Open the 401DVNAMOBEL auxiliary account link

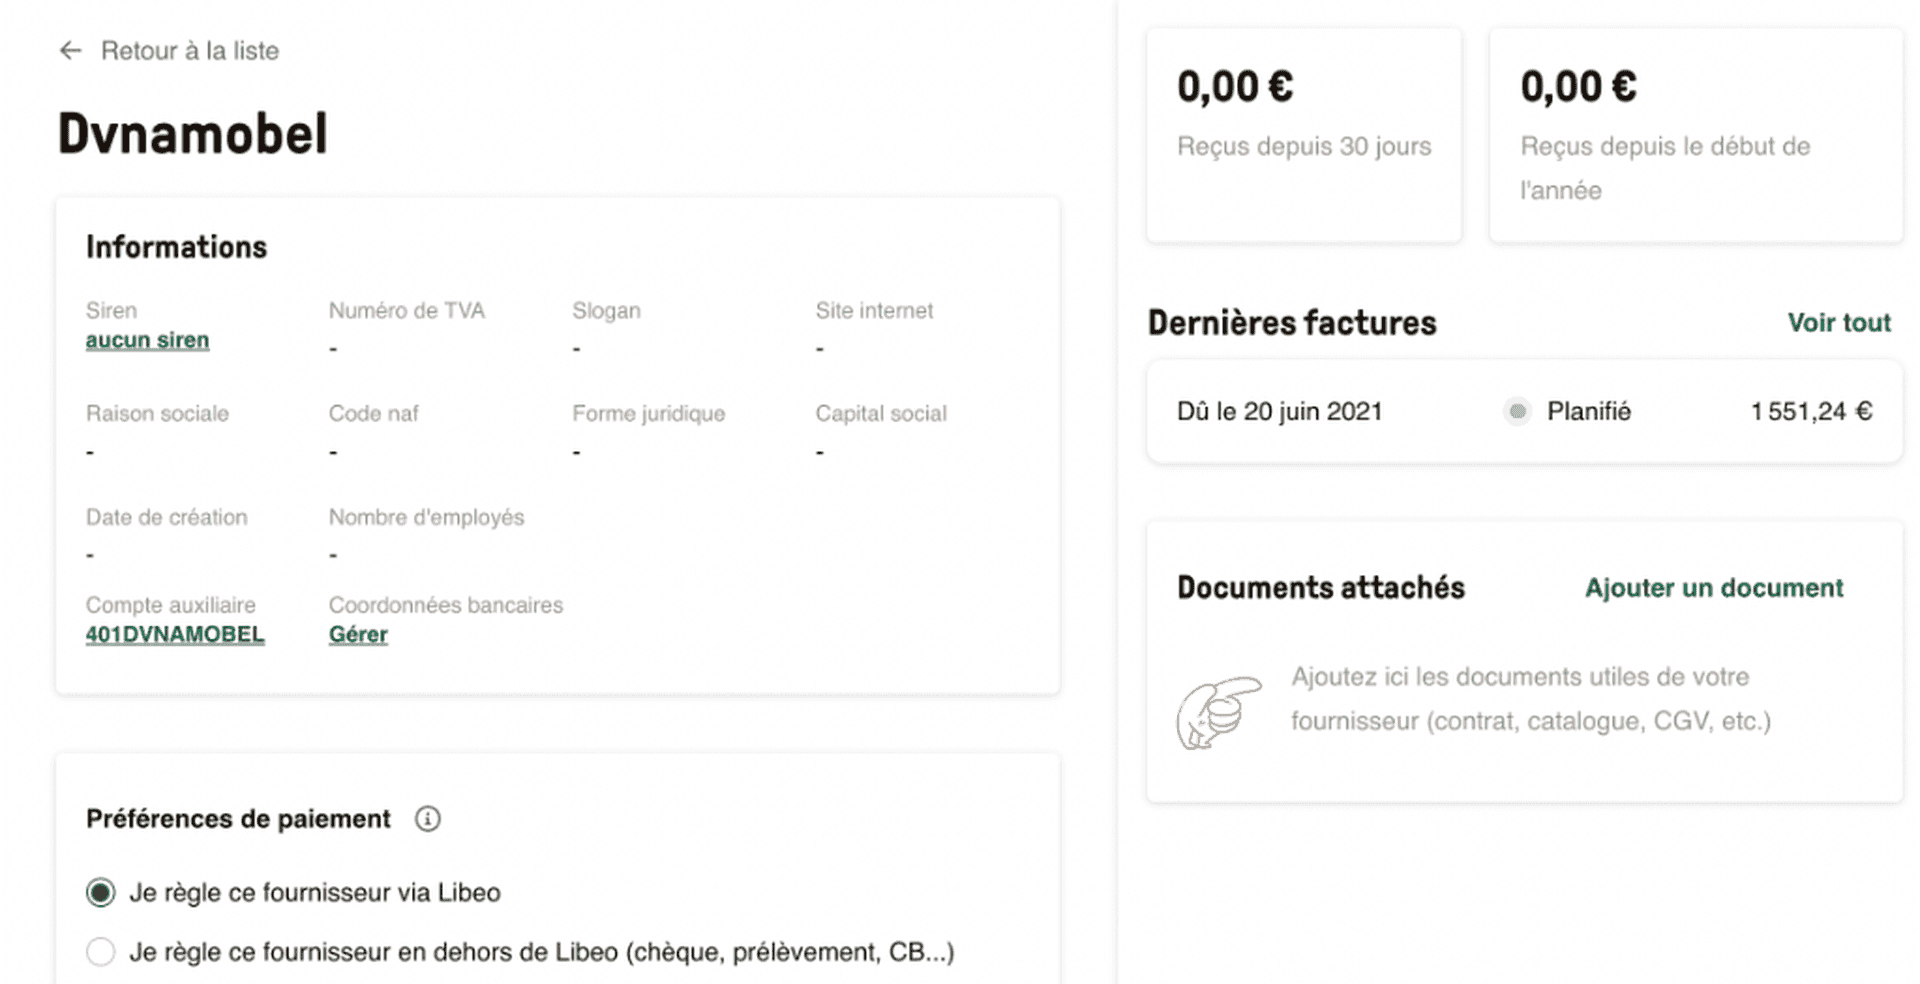click(174, 634)
